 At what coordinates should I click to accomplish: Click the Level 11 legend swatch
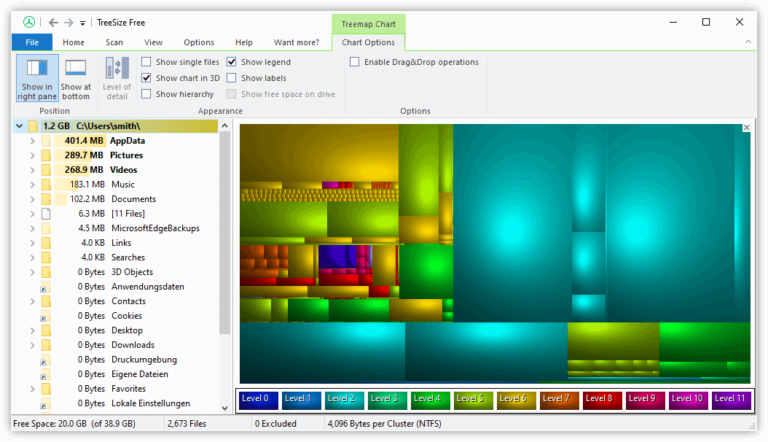[731, 400]
